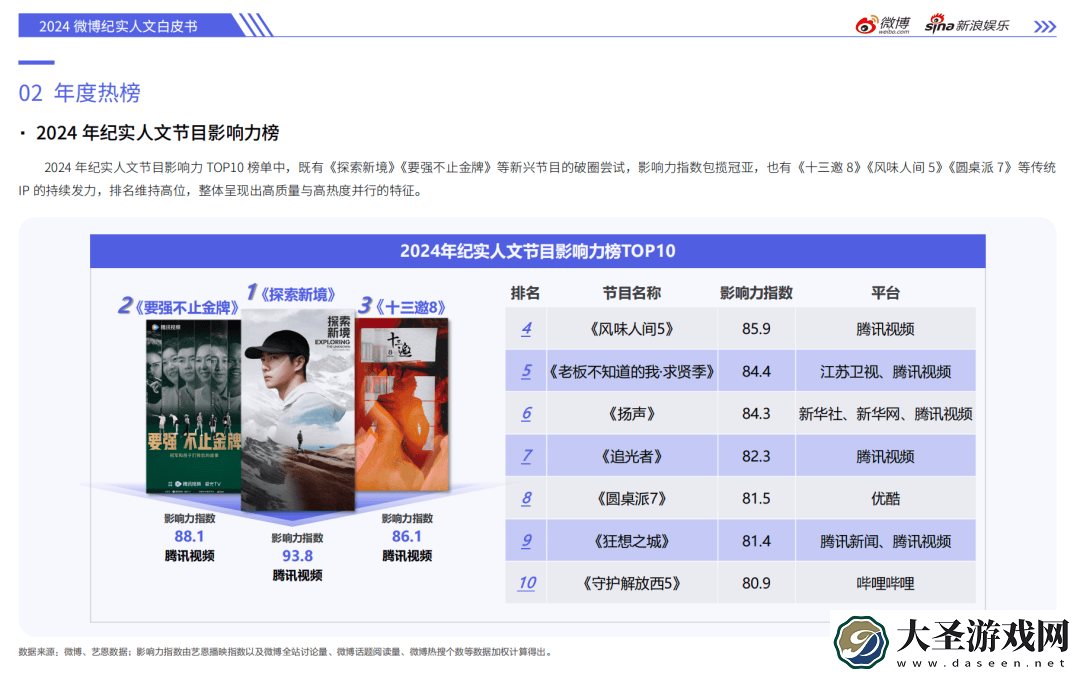The image size is (1080, 675).
Task: Click the 数据来源 footnote text
Action: pos(285,652)
